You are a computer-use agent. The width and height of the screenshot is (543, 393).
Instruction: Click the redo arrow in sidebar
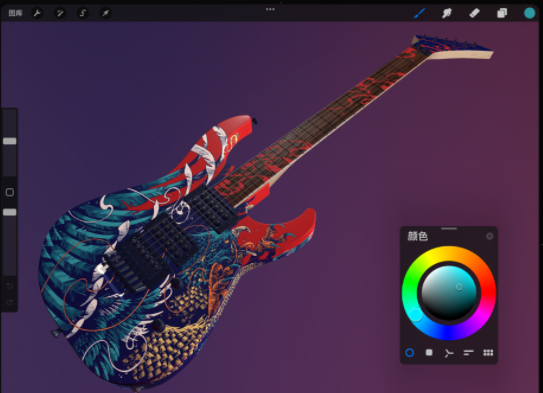click(10, 302)
